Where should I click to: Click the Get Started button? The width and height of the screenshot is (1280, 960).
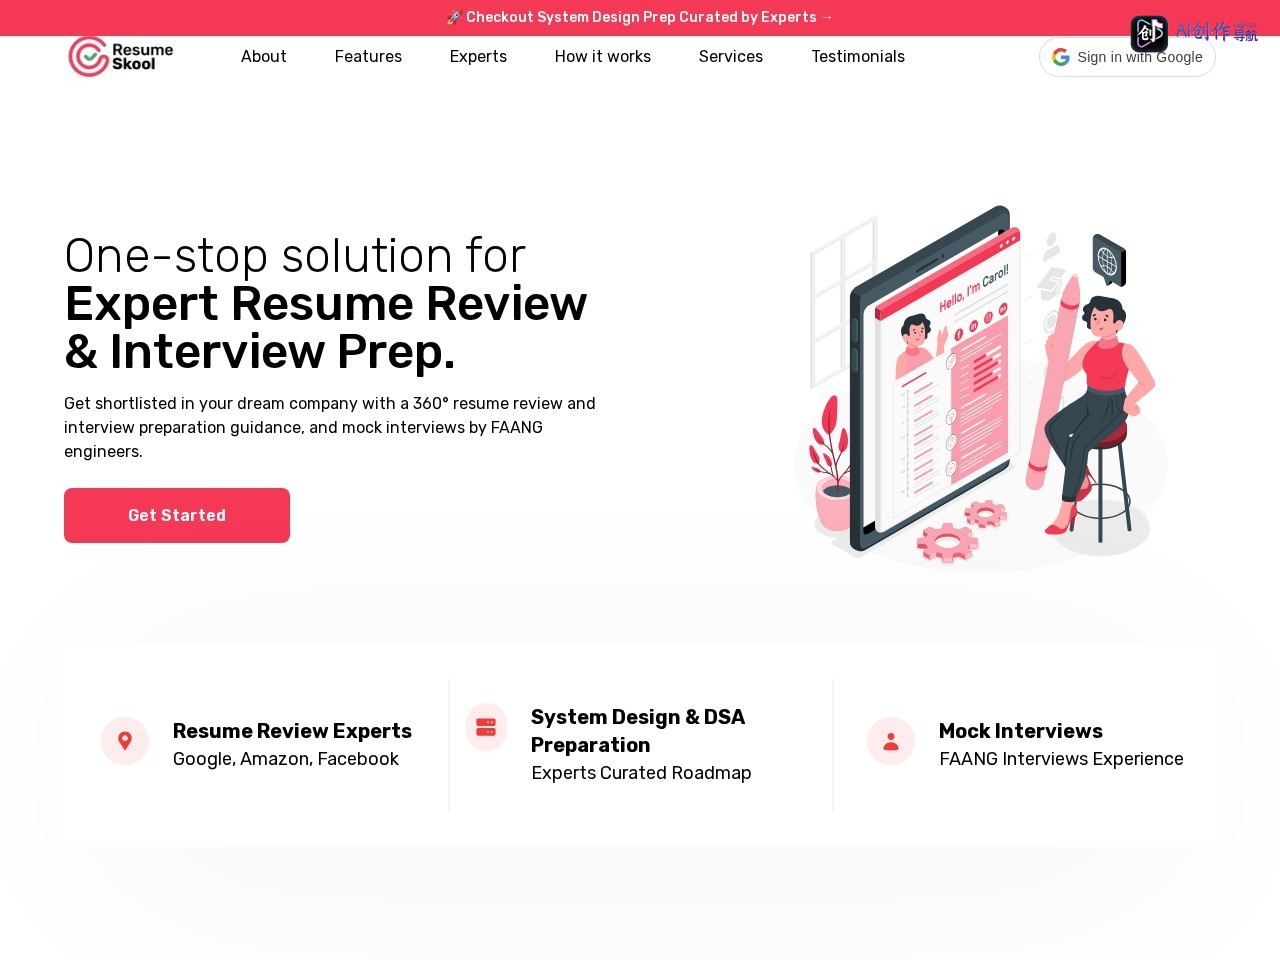177,515
